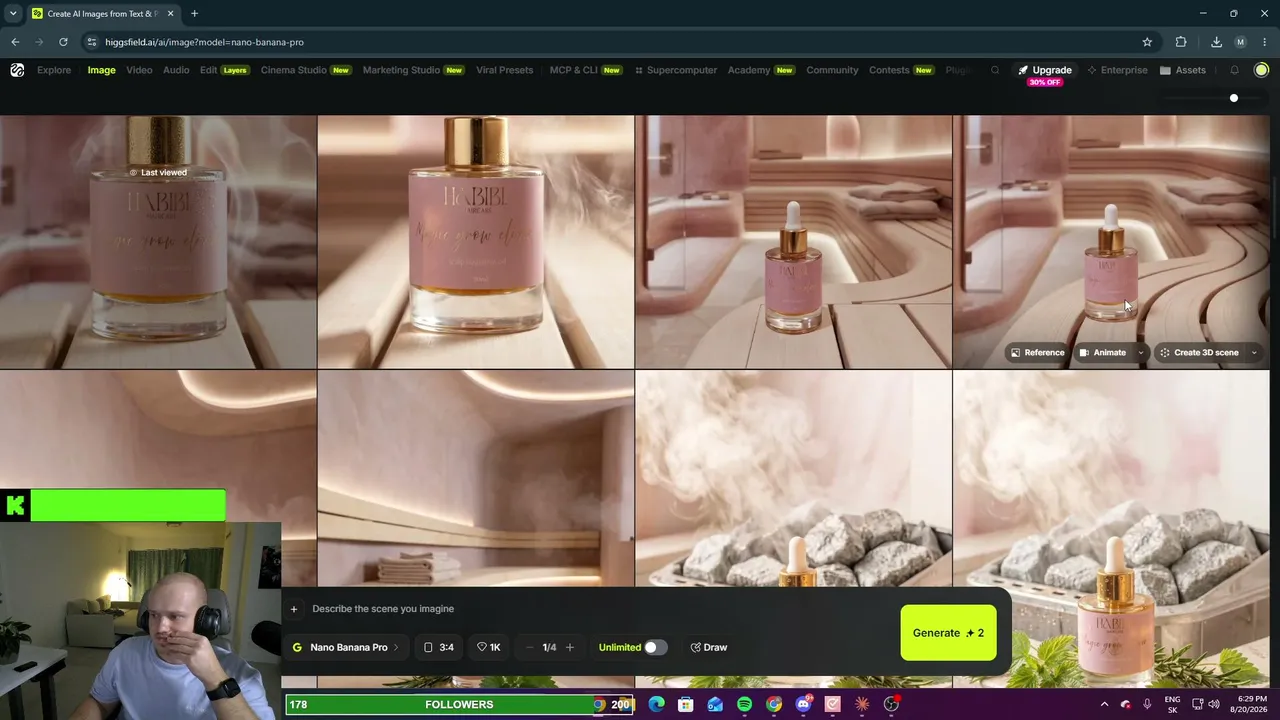Toggle the Unlimited switch
This screenshot has width=1280, height=720.
[x=655, y=647]
